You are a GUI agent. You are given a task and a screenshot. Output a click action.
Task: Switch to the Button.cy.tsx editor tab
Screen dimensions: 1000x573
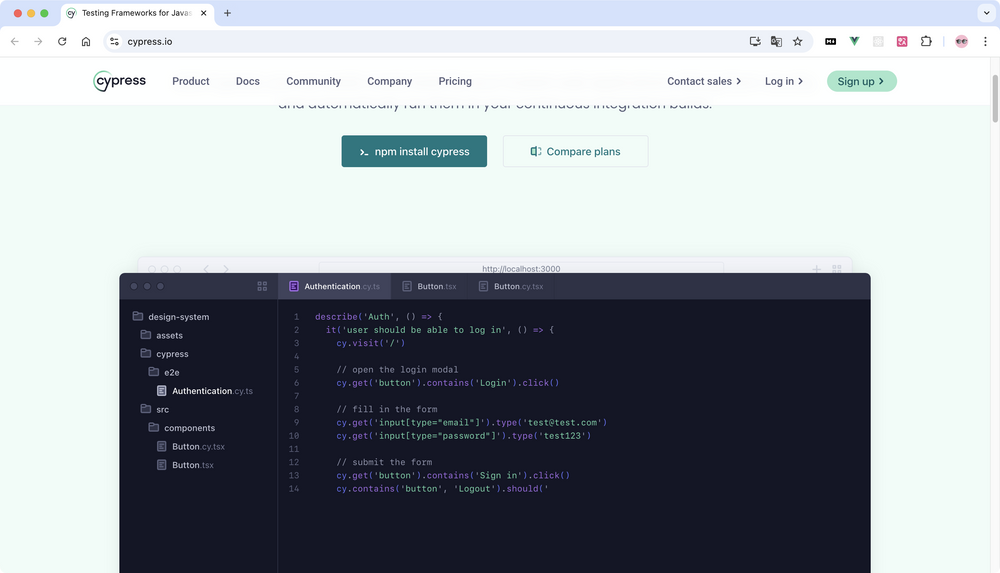point(511,286)
